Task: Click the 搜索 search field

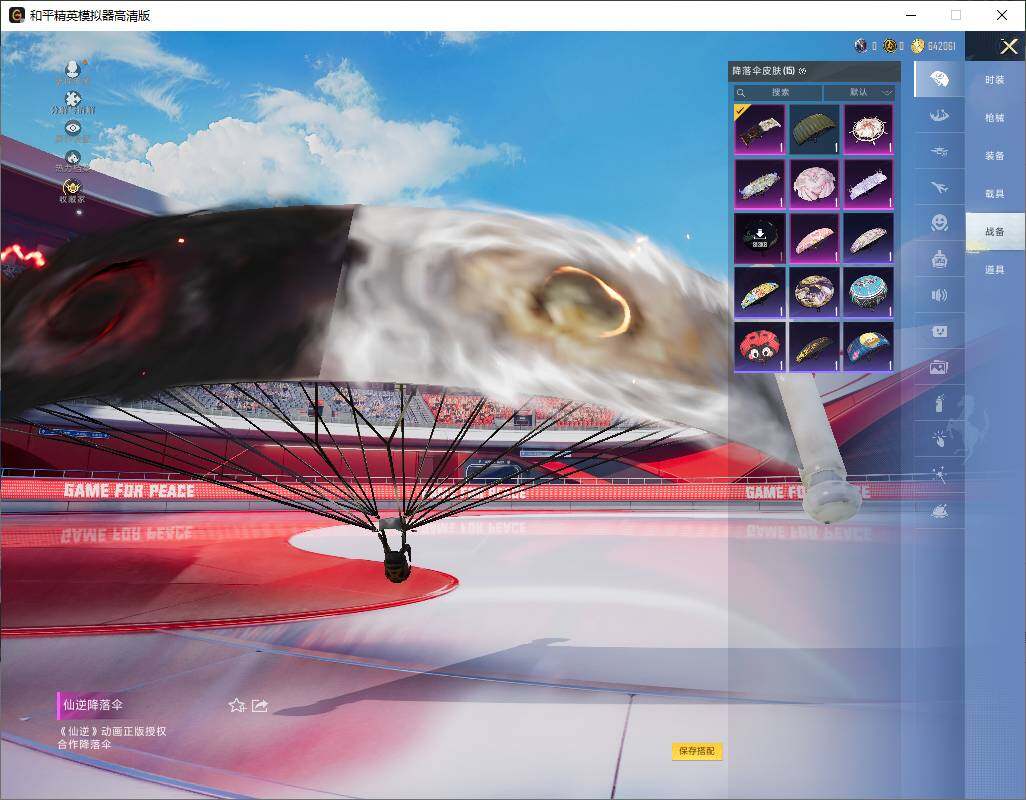Action: (777, 92)
